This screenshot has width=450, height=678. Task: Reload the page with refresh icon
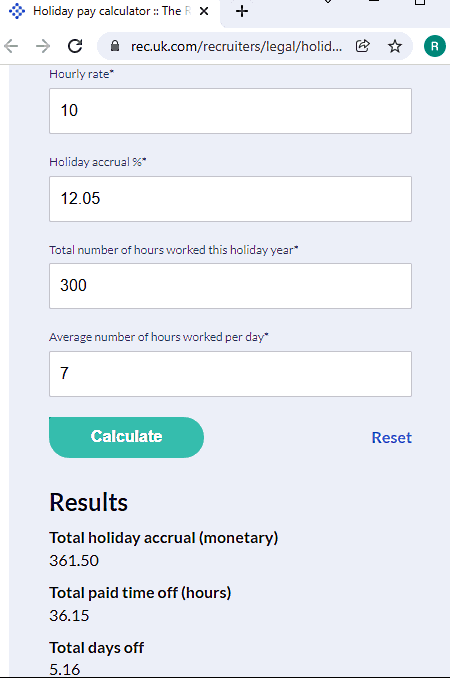(75, 46)
